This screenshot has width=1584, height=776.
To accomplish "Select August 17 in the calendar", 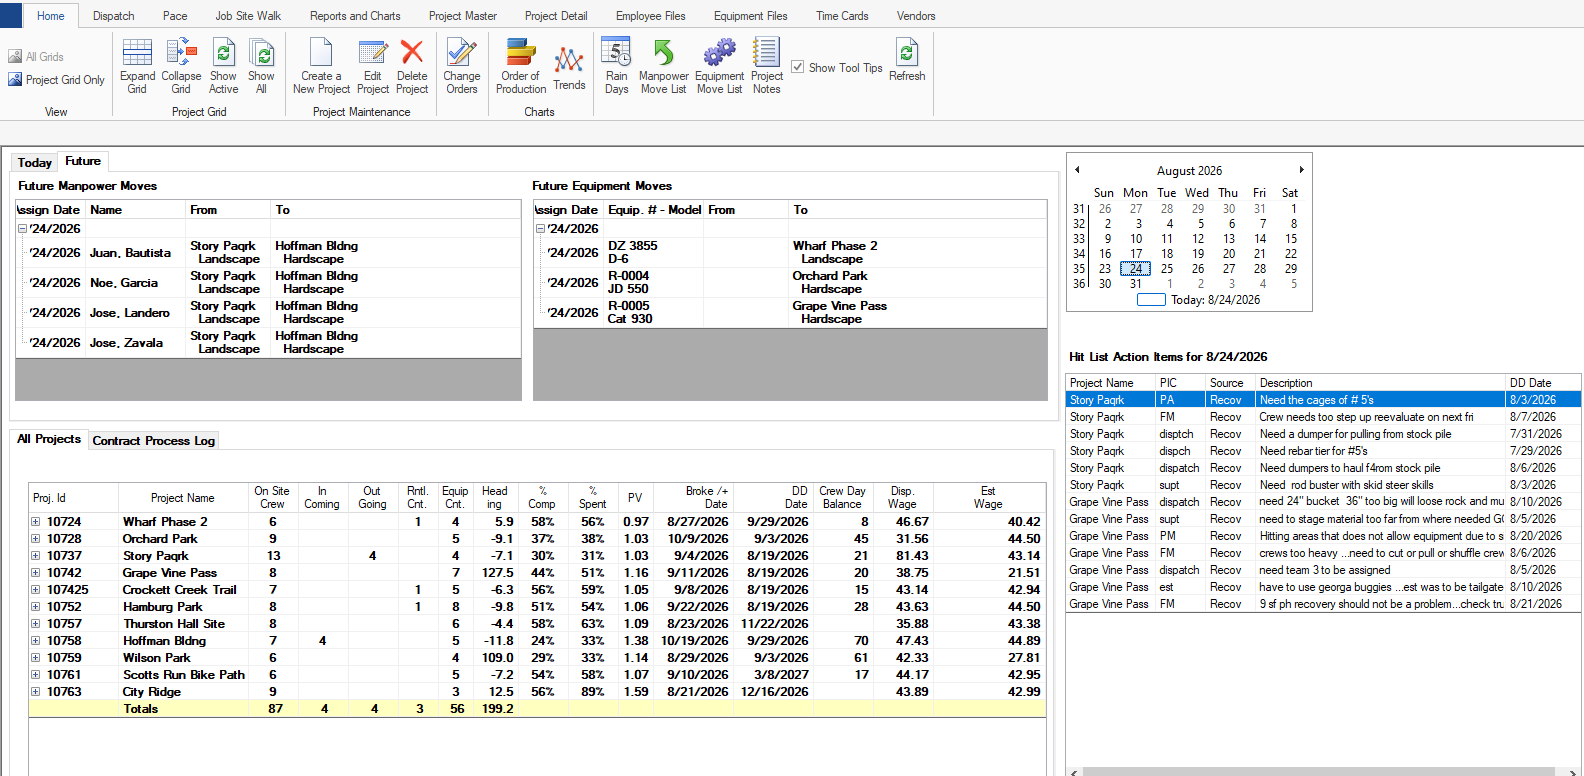I will click(1136, 254).
